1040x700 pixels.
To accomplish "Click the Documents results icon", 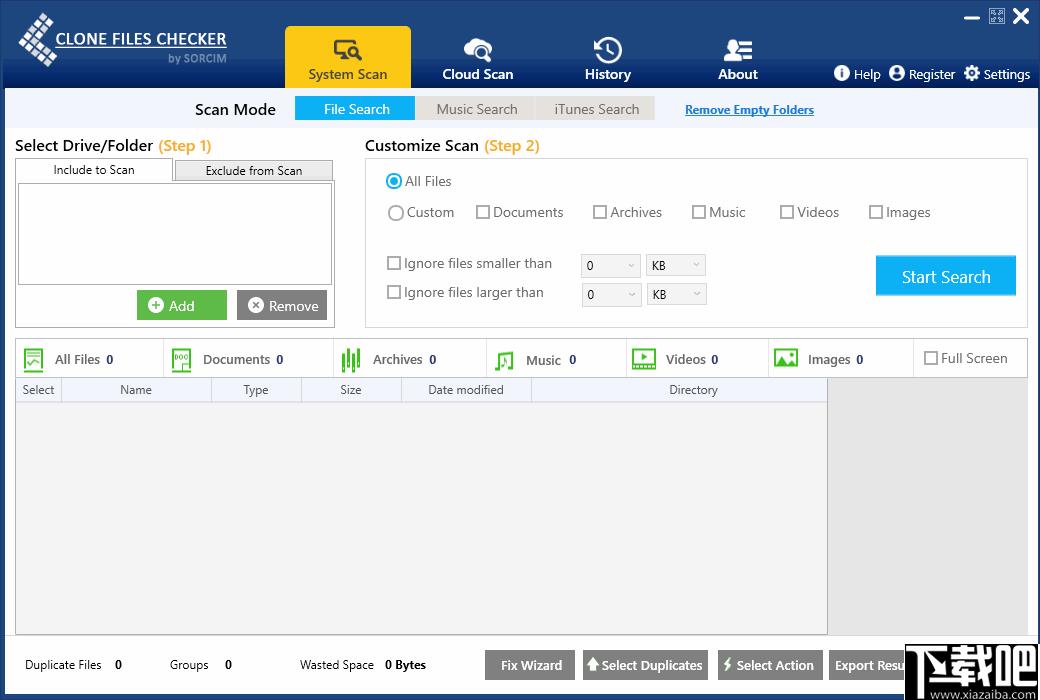I will point(181,360).
